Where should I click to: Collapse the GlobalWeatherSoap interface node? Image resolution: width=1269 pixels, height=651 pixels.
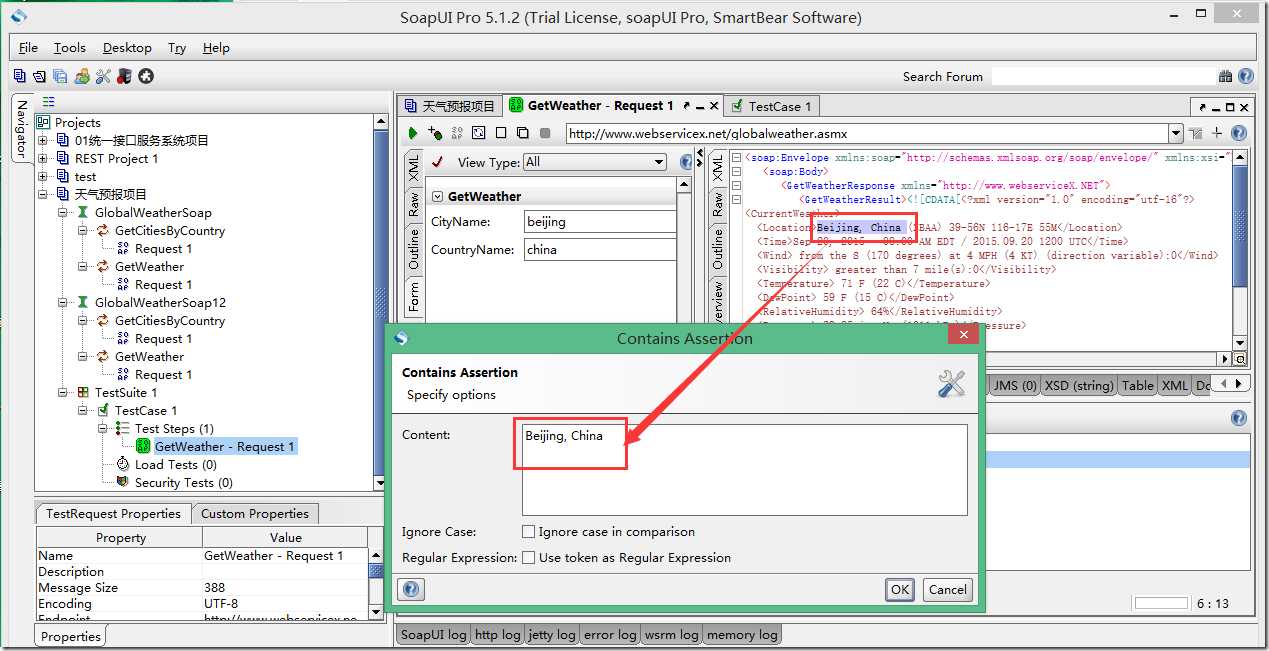(63, 213)
